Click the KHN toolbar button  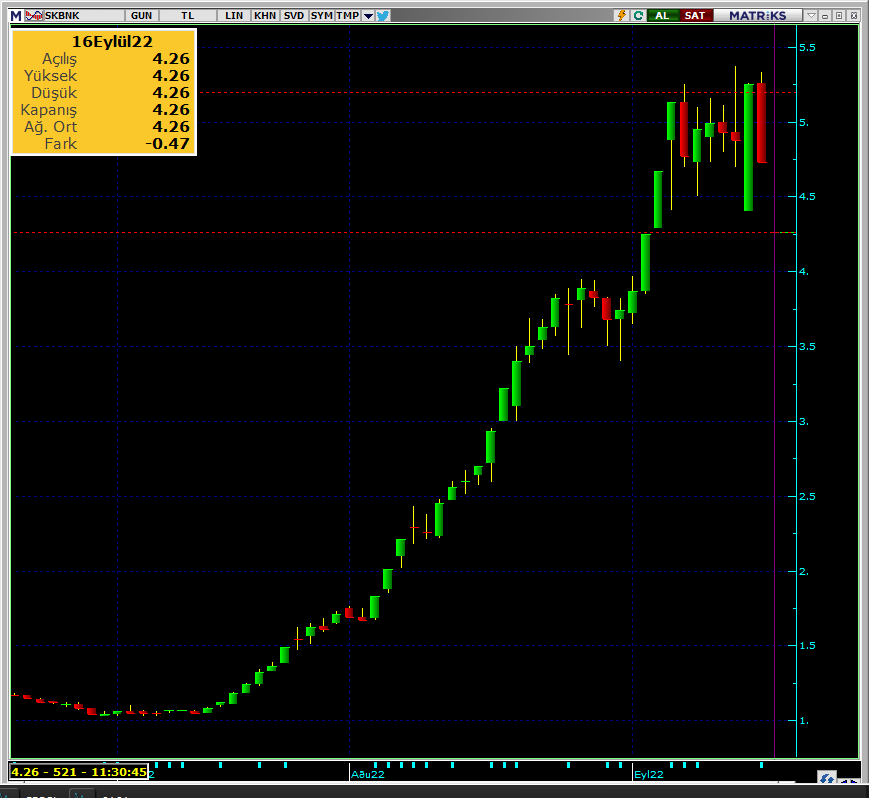tap(265, 16)
